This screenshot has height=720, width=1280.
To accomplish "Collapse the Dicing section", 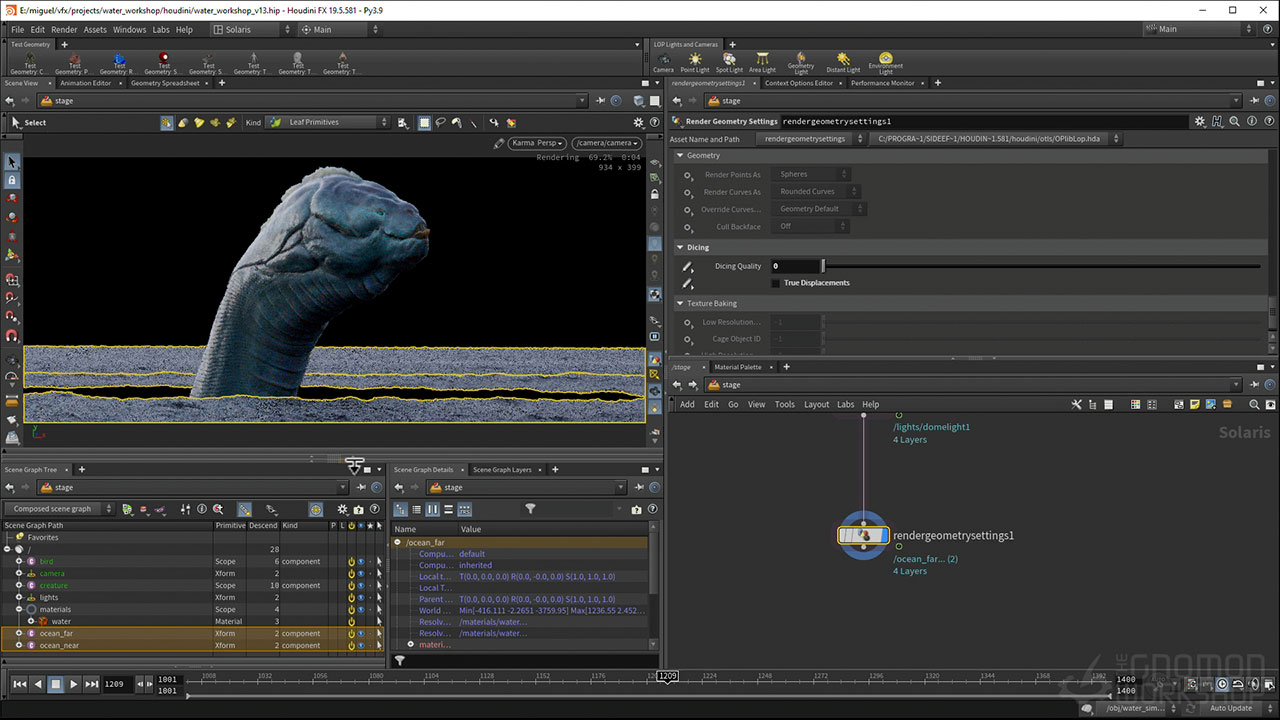I will pyautogui.click(x=681, y=247).
